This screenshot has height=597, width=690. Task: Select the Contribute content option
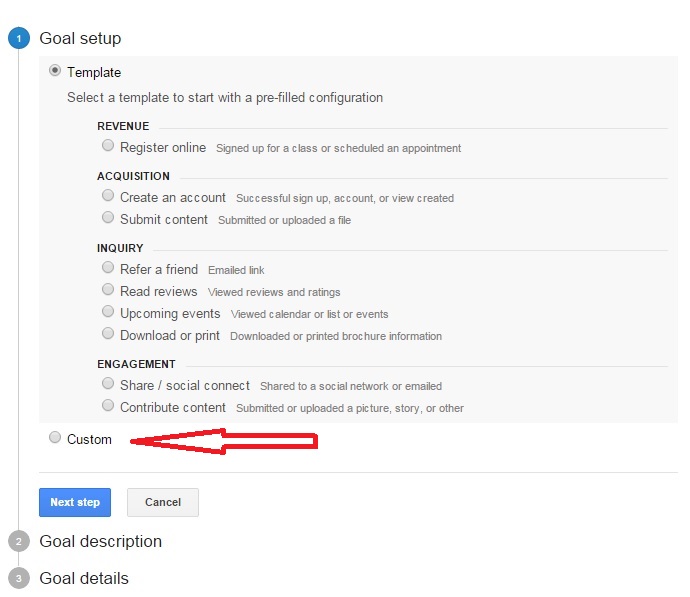click(x=108, y=406)
